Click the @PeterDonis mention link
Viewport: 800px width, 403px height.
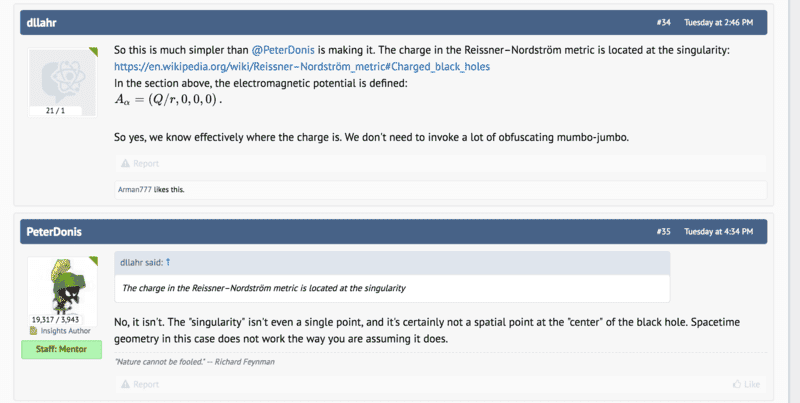(283, 50)
